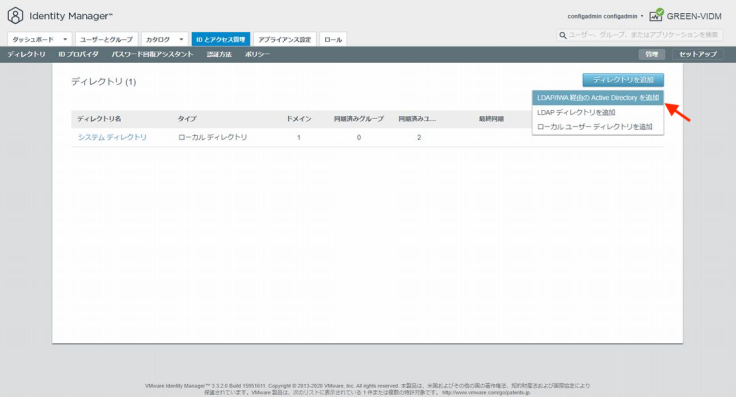Open the ダッシュボード tab dropdown arrow
This screenshot has width=736, height=397.
pyautogui.click(x=65, y=39)
